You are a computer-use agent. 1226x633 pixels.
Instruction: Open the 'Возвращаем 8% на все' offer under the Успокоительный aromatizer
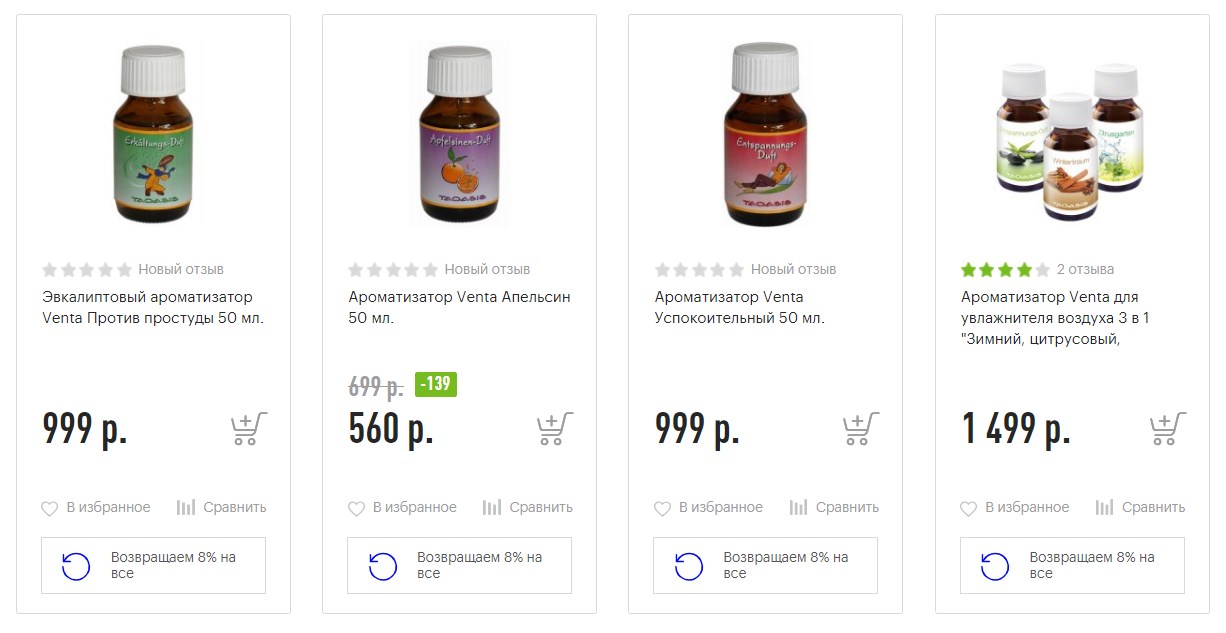[765, 565]
